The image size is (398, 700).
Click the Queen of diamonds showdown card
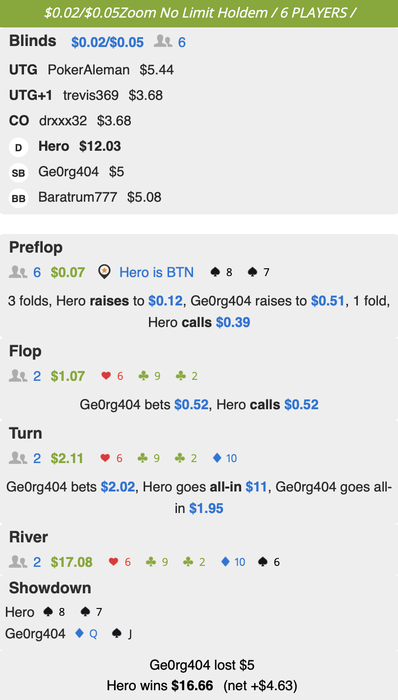[x=87, y=633]
